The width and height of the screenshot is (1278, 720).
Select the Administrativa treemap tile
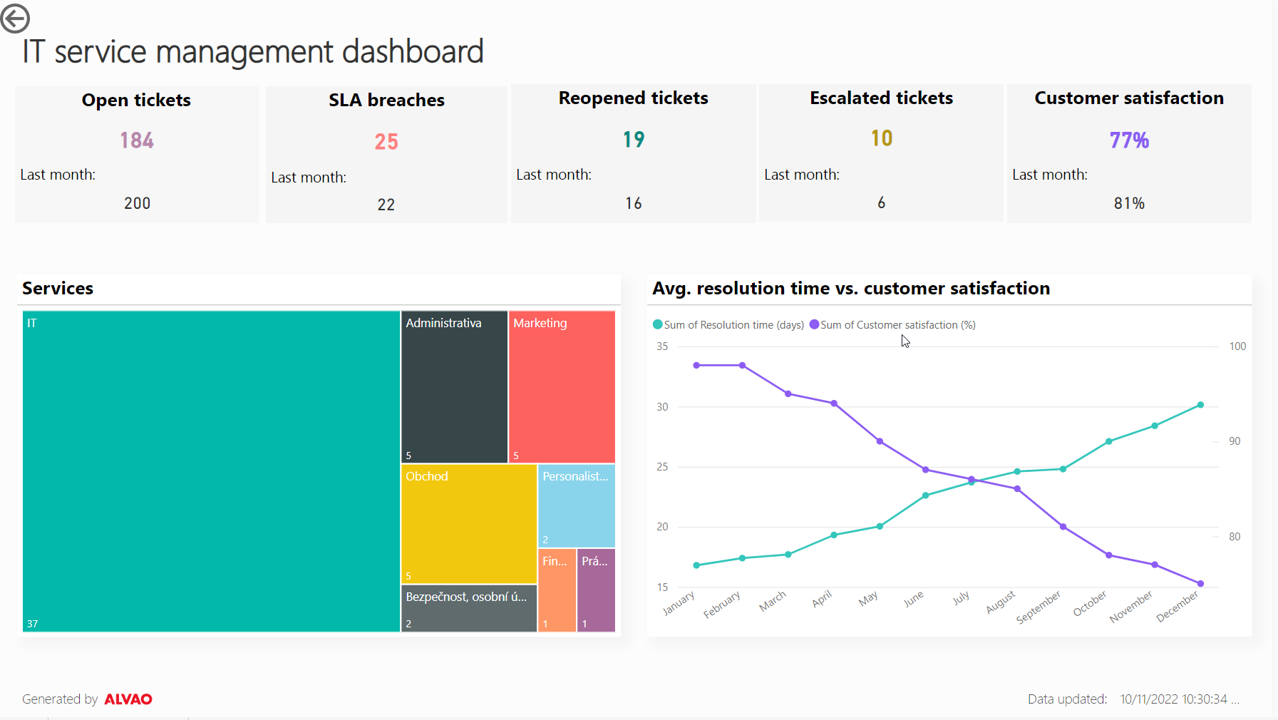point(454,387)
